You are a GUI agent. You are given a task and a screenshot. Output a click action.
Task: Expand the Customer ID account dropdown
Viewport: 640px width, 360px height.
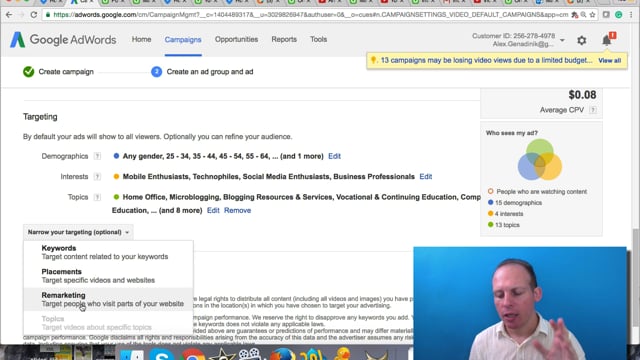562,40
